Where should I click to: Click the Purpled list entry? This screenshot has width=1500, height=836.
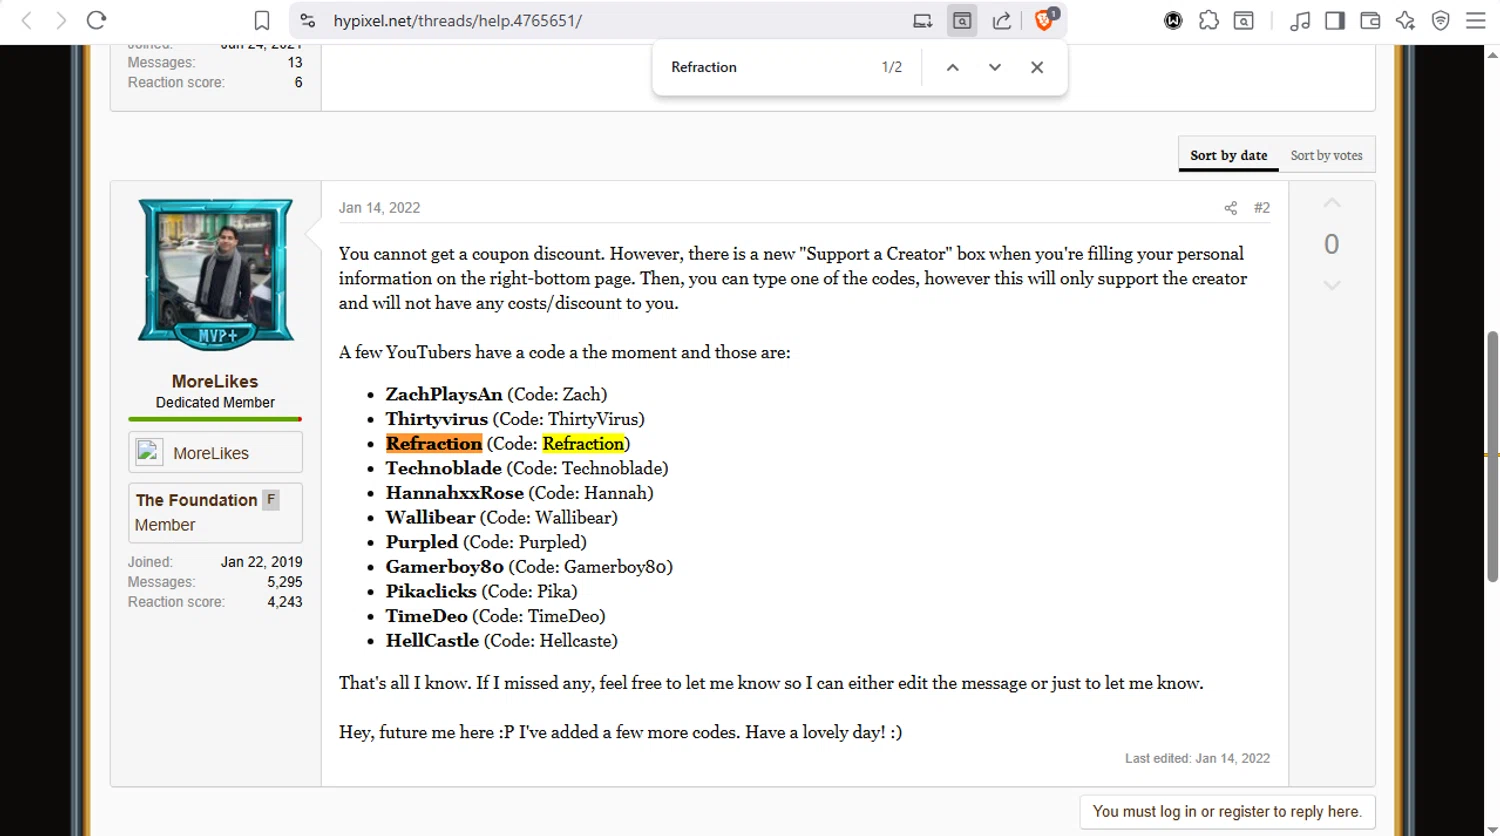tap(486, 542)
